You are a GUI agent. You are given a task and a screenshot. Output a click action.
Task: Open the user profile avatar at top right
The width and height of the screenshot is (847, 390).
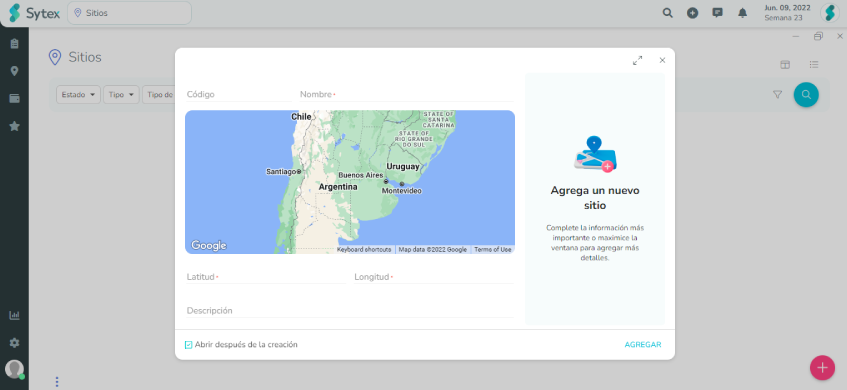(829, 13)
